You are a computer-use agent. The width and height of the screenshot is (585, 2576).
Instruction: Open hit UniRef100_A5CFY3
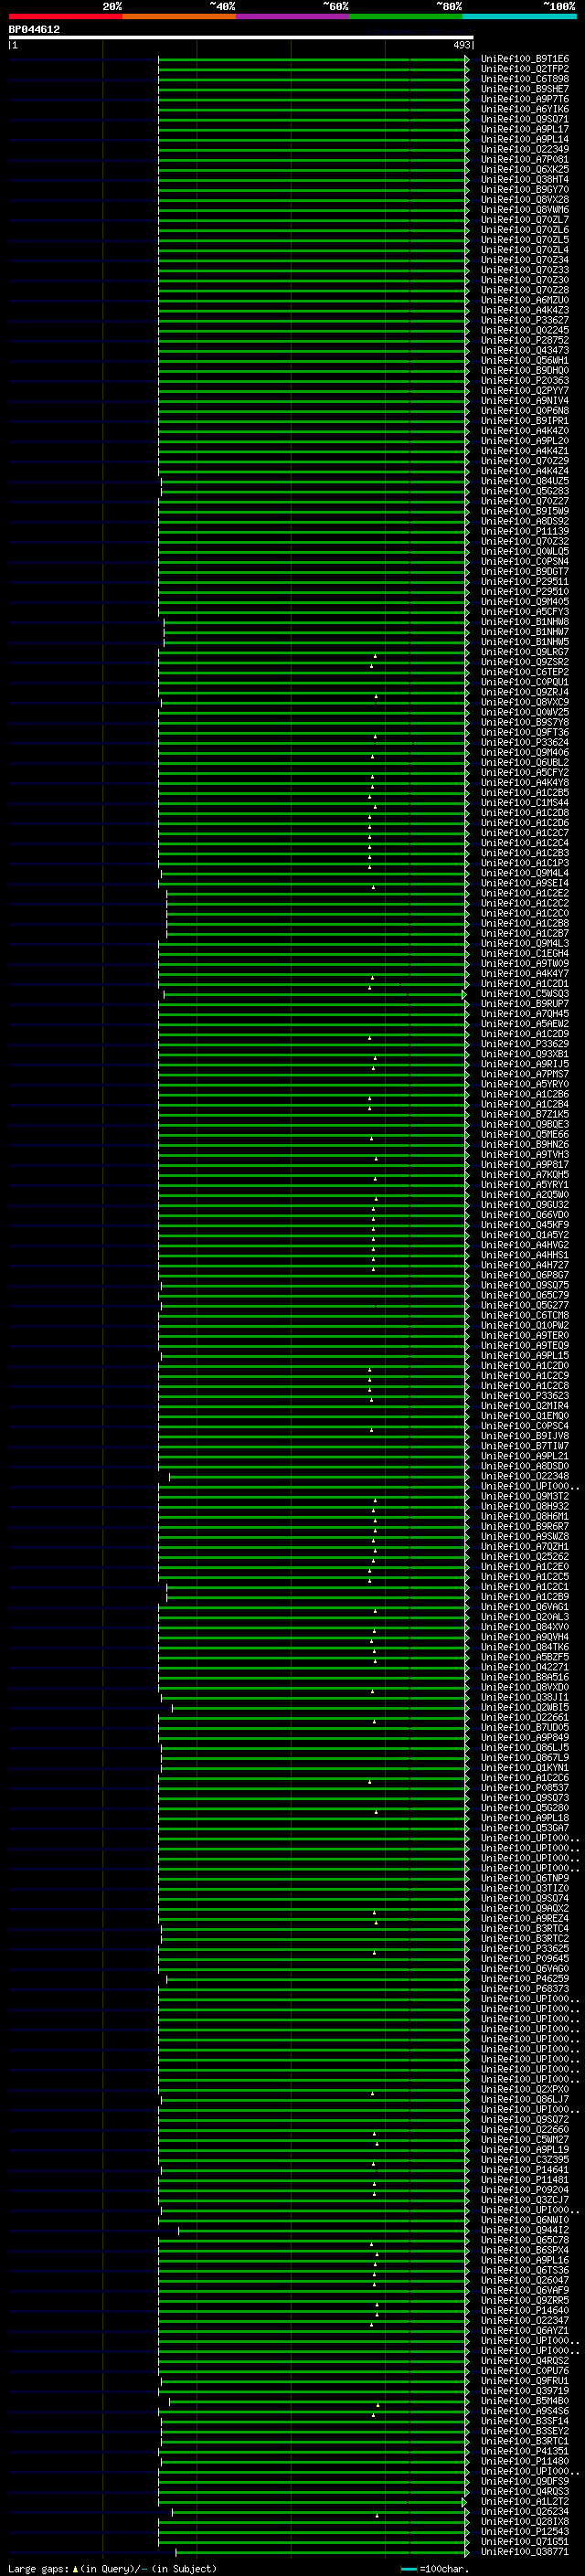(525, 612)
